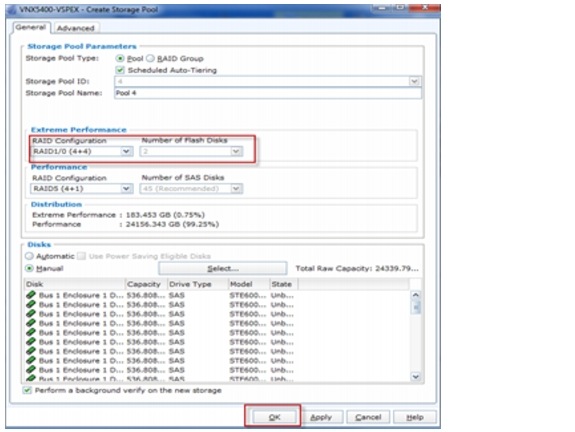Toggle Use Power Saving Eligible Disks checkbox
The image size is (575, 432).
point(81,256)
